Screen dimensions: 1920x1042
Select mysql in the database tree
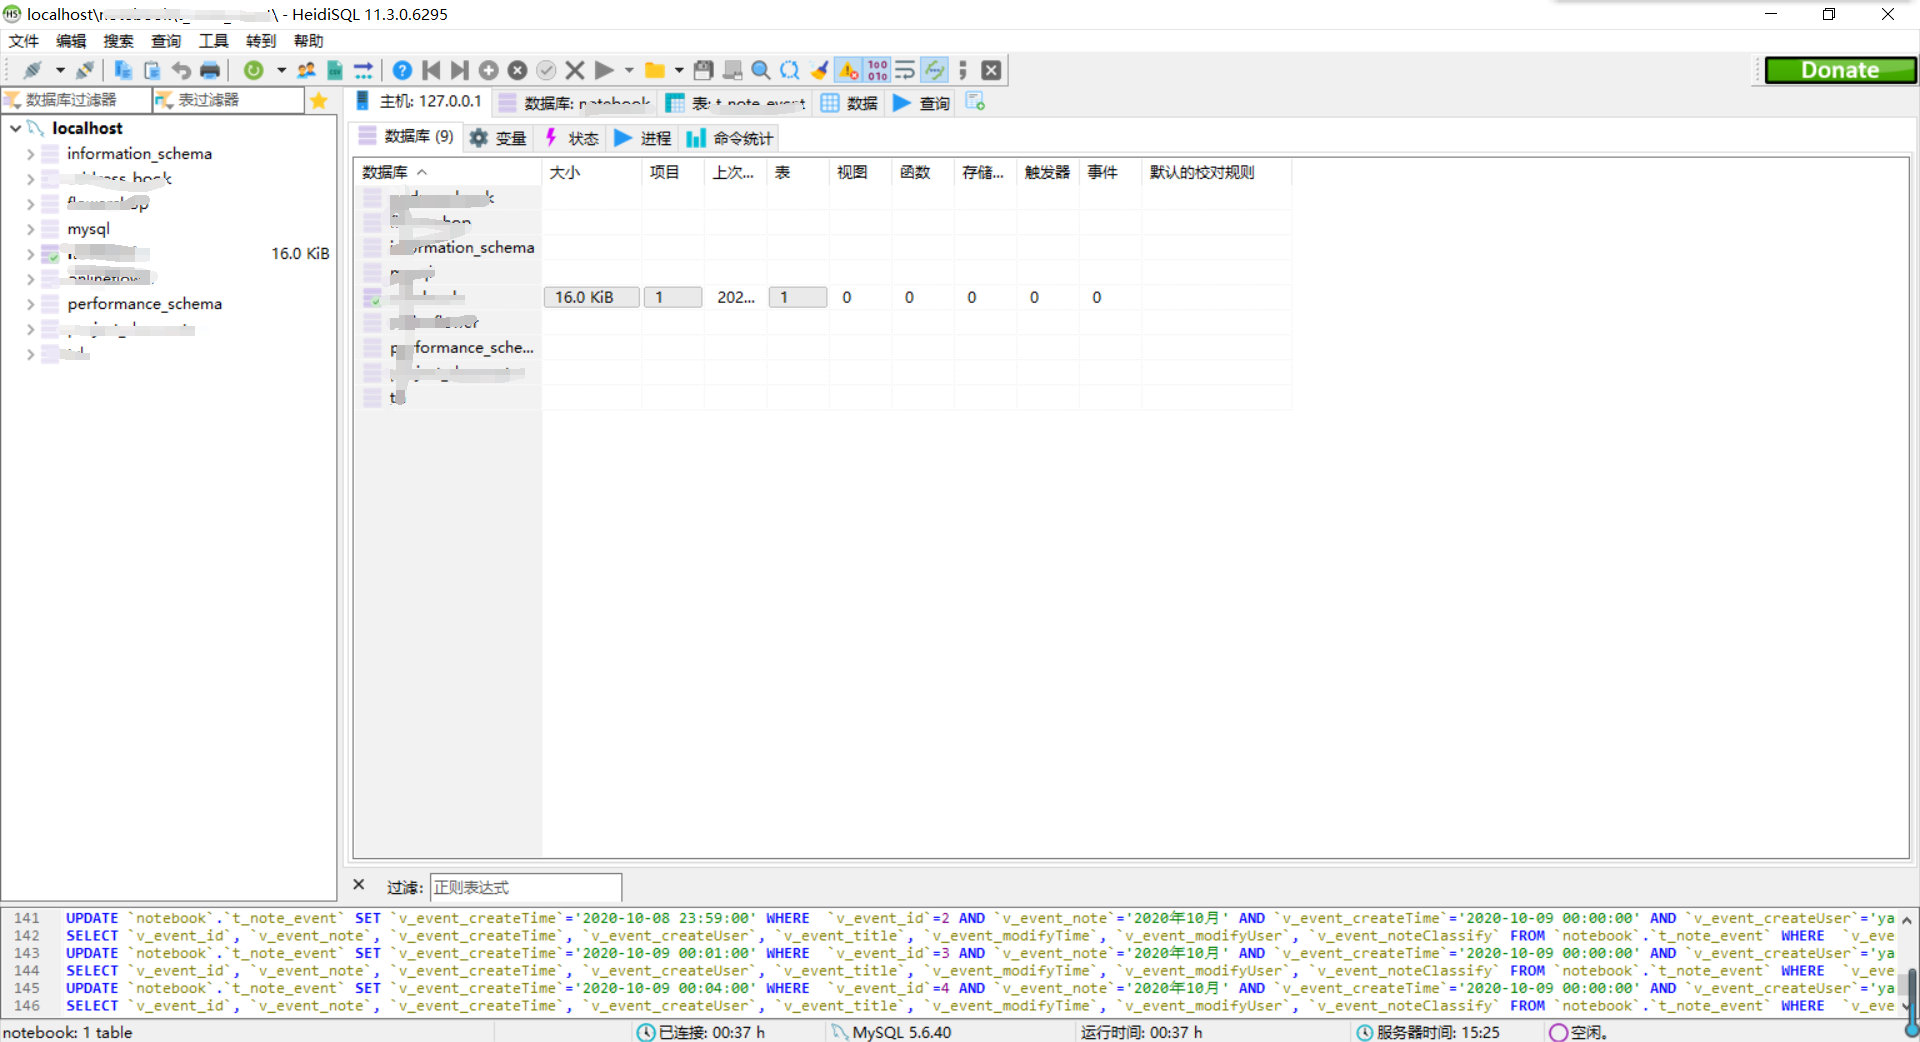[88, 229]
